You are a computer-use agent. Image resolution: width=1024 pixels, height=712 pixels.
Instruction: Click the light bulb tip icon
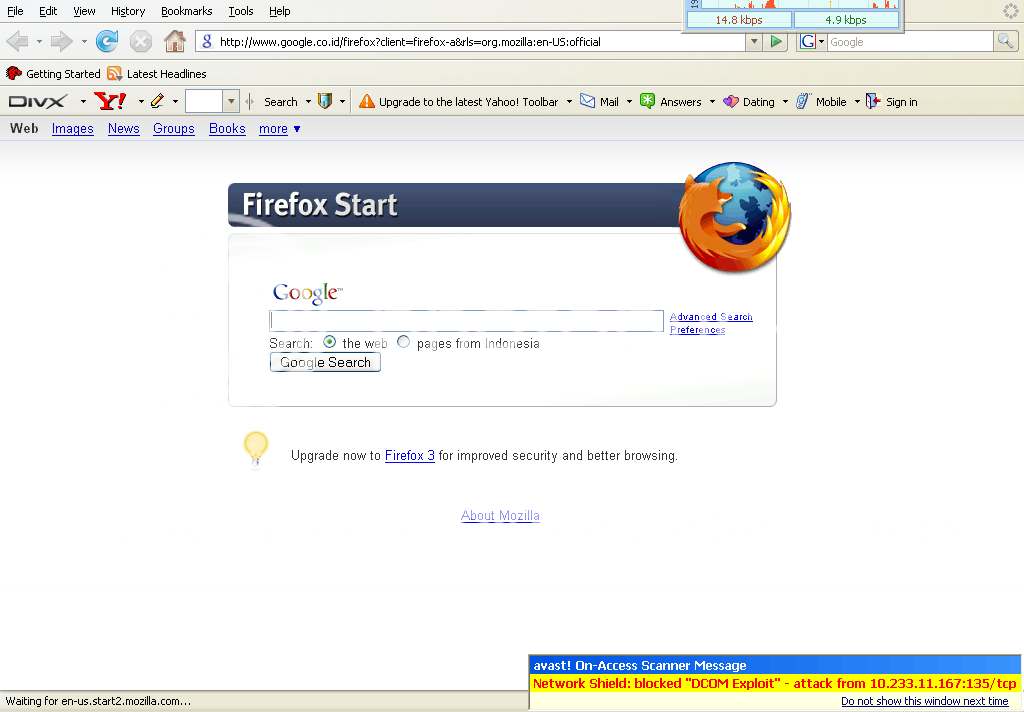click(255, 449)
